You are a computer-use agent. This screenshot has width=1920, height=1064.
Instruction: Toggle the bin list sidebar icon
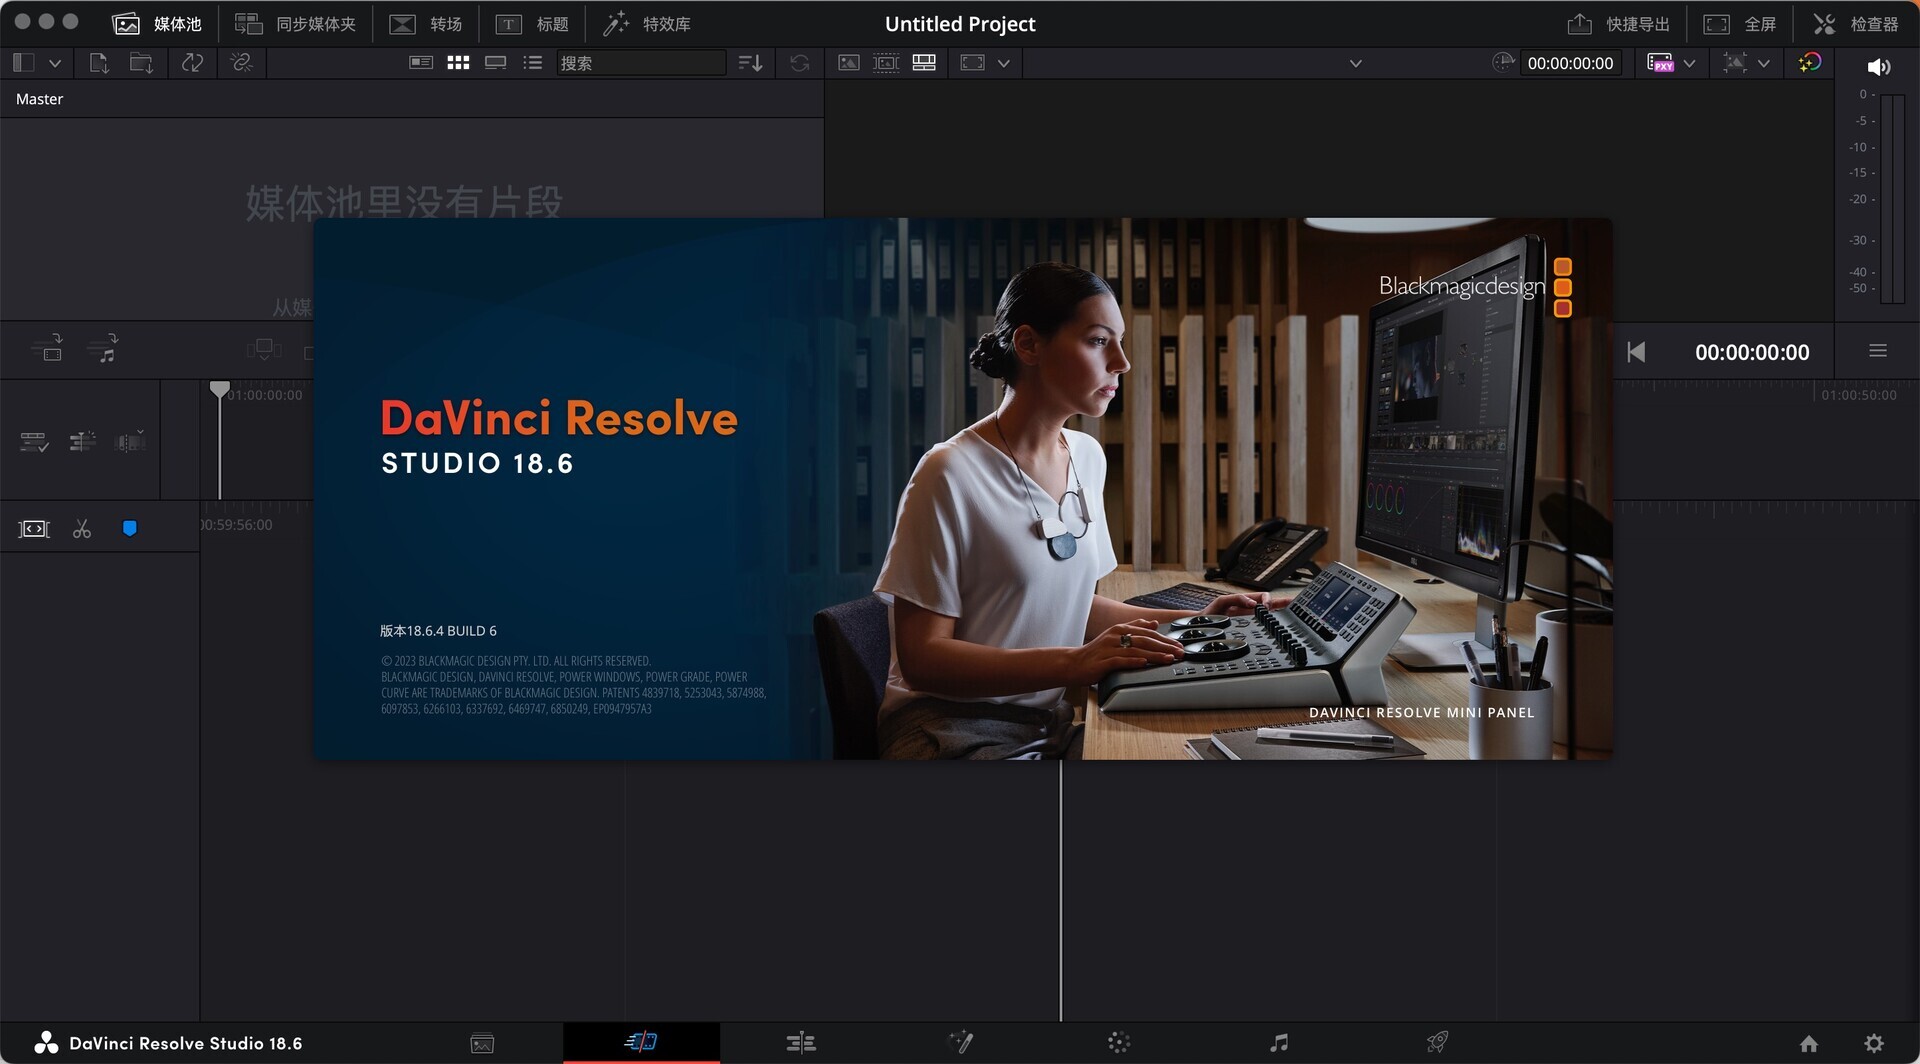tap(24, 63)
